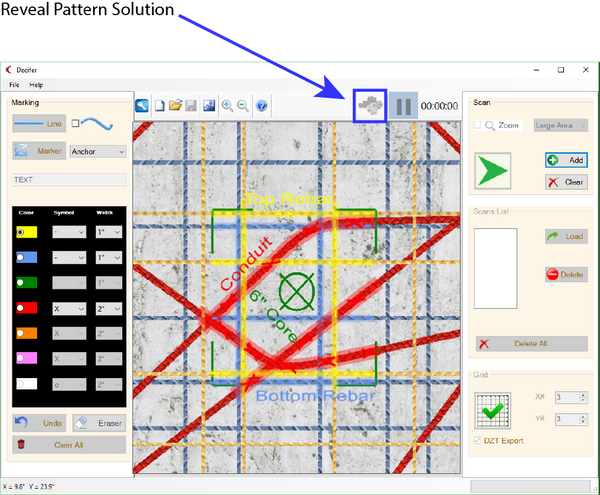Screen dimensions: 600x495
Task: Click the pink color swatch
Action: [x=27, y=358]
